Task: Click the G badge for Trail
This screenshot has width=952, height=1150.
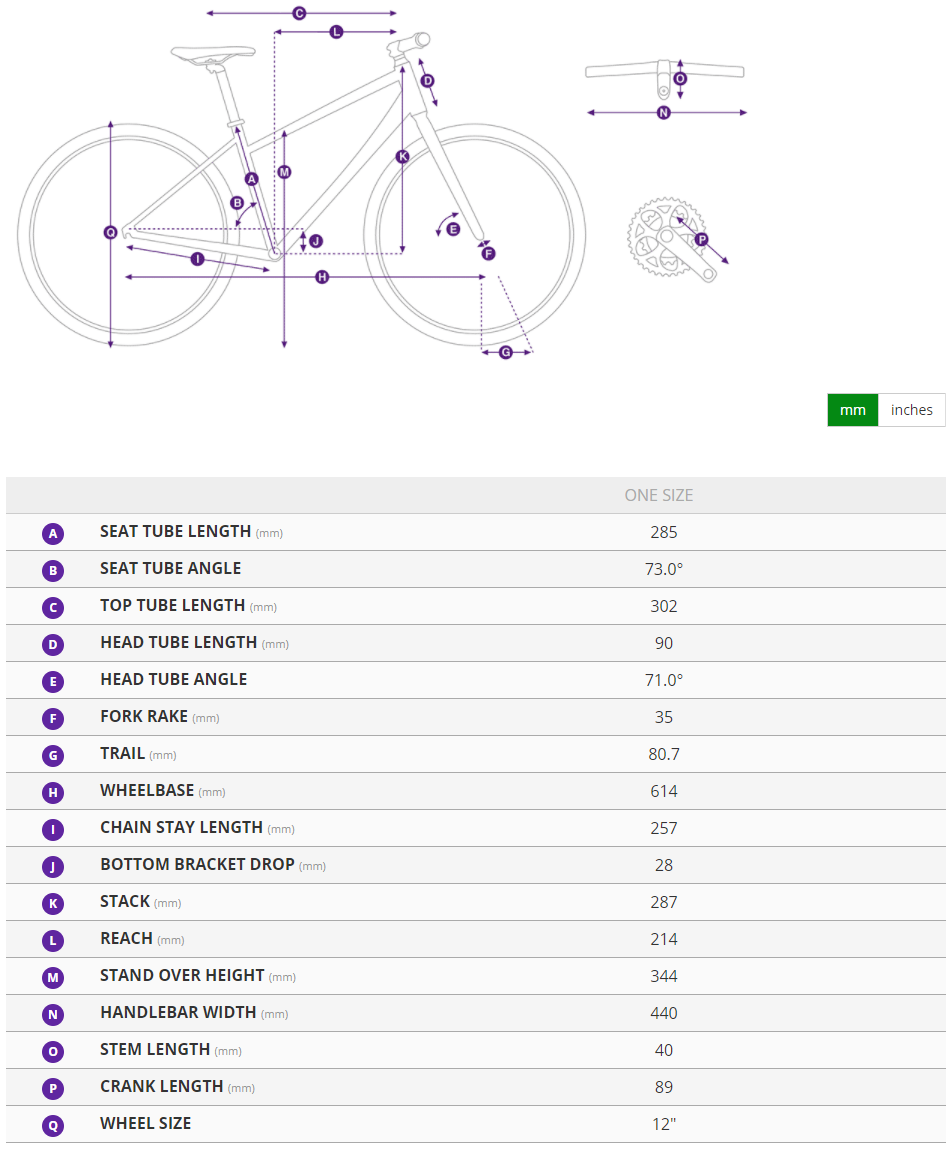Action: (x=53, y=755)
